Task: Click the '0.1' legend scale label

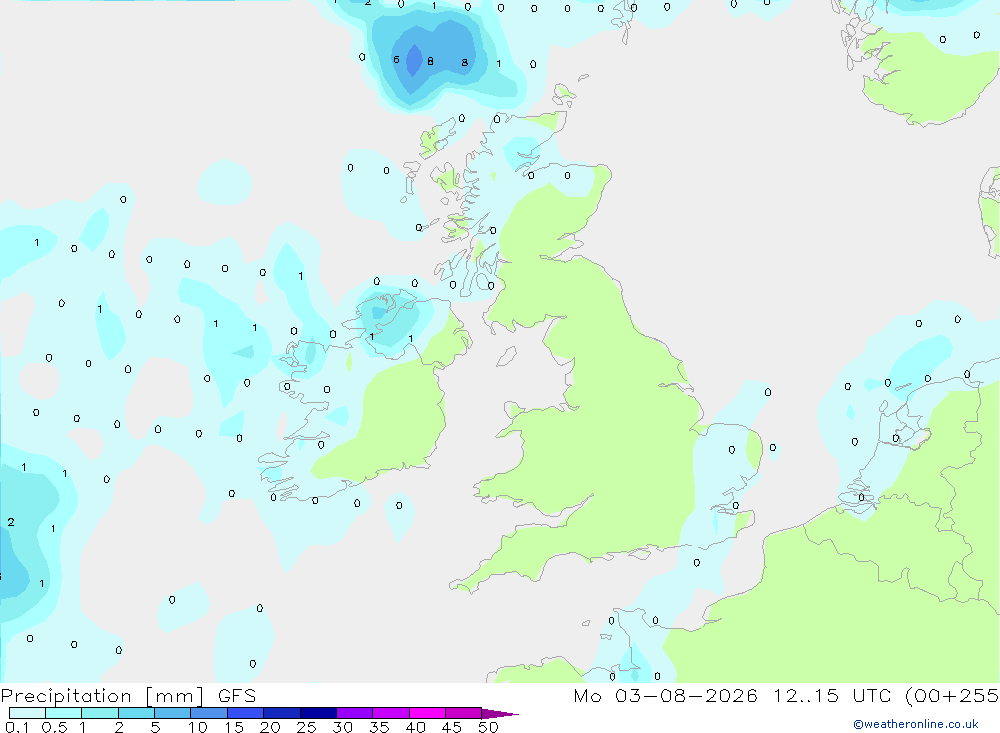Action: [x=17, y=727]
